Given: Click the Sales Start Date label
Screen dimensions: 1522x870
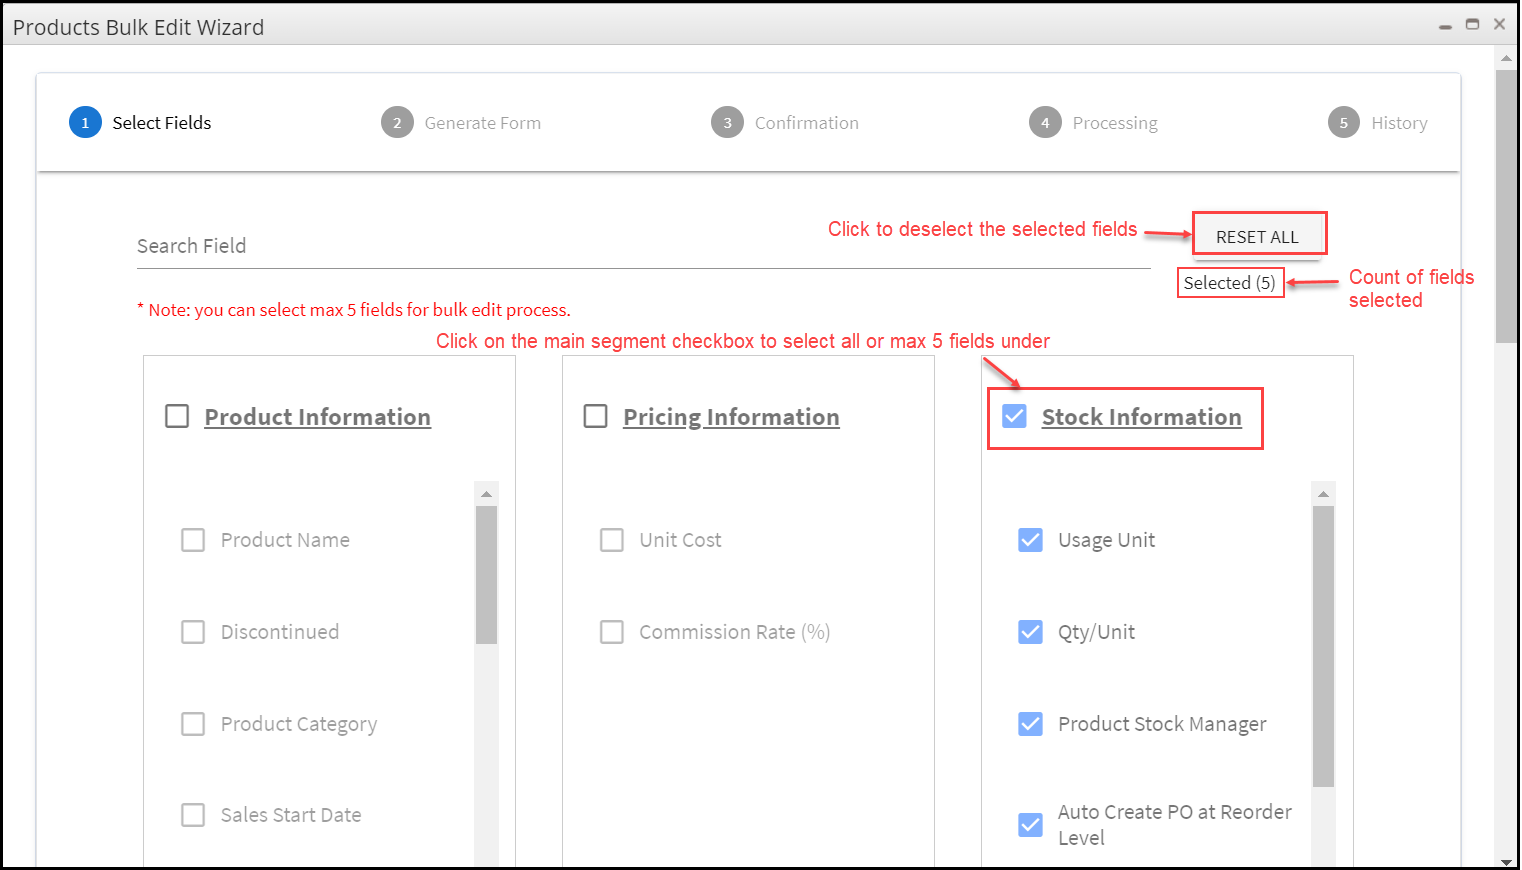Looking at the screenshot, I should point(291,815).
